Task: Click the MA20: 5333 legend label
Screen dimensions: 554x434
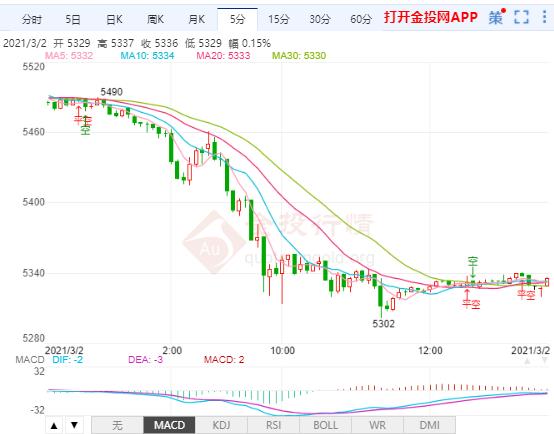Action: click(x=223, y=55)
